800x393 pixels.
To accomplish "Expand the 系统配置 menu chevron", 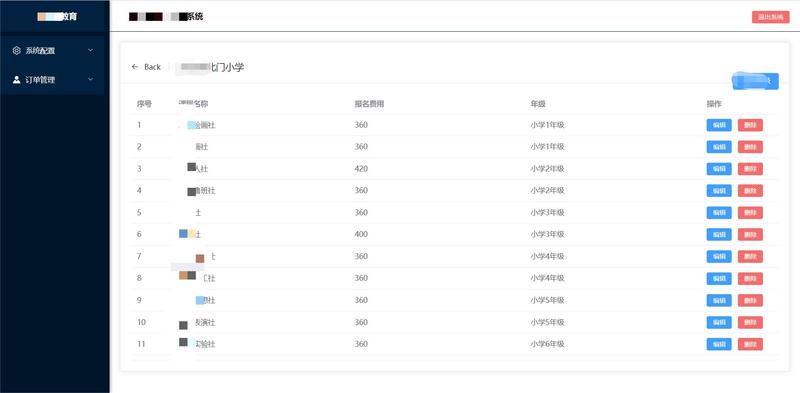I will point(91,51).
